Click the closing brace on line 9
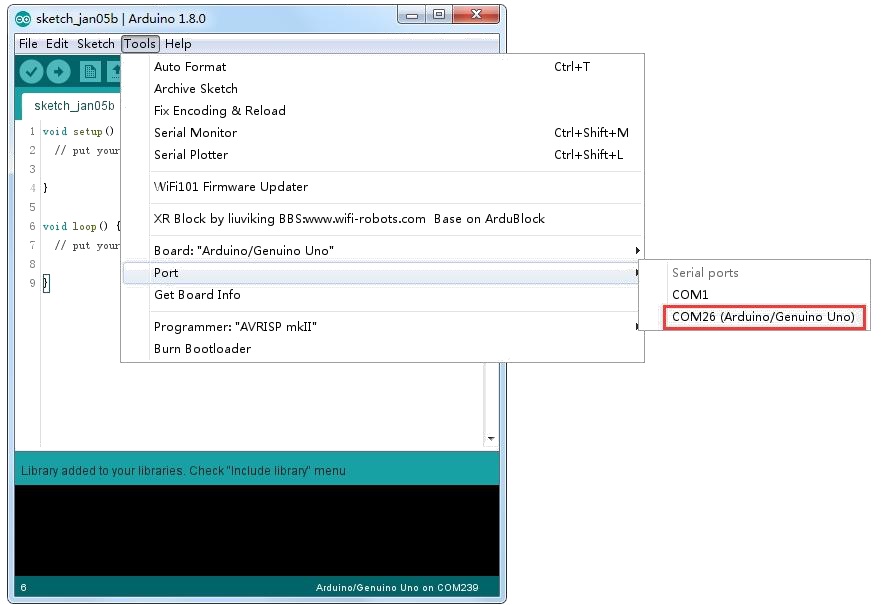This screenshot has width=886, height=605. (x=46, y=283)
